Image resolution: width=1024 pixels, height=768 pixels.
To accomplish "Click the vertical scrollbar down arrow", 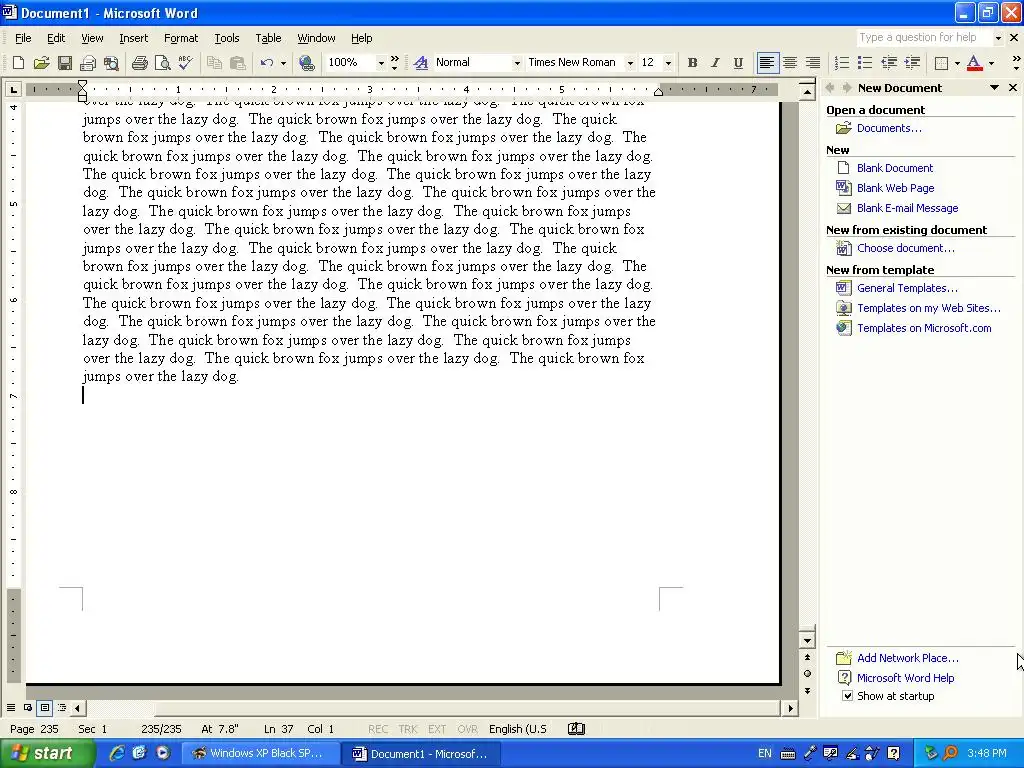I will tap(807, 641).
